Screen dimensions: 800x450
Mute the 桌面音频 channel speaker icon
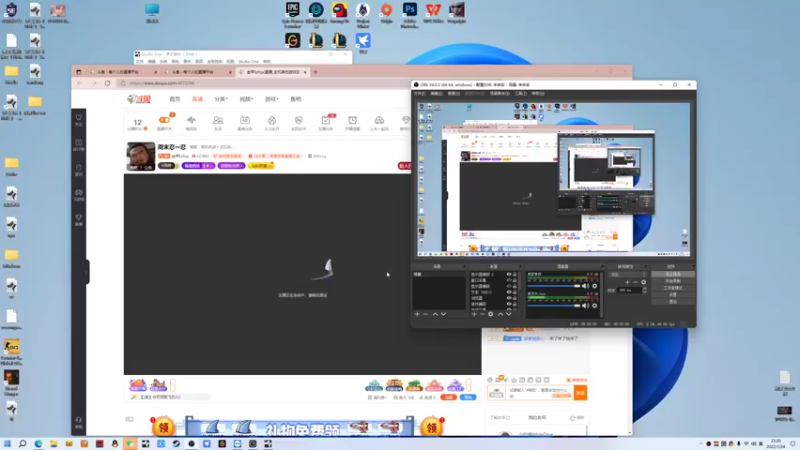click(x=586, y=286)
